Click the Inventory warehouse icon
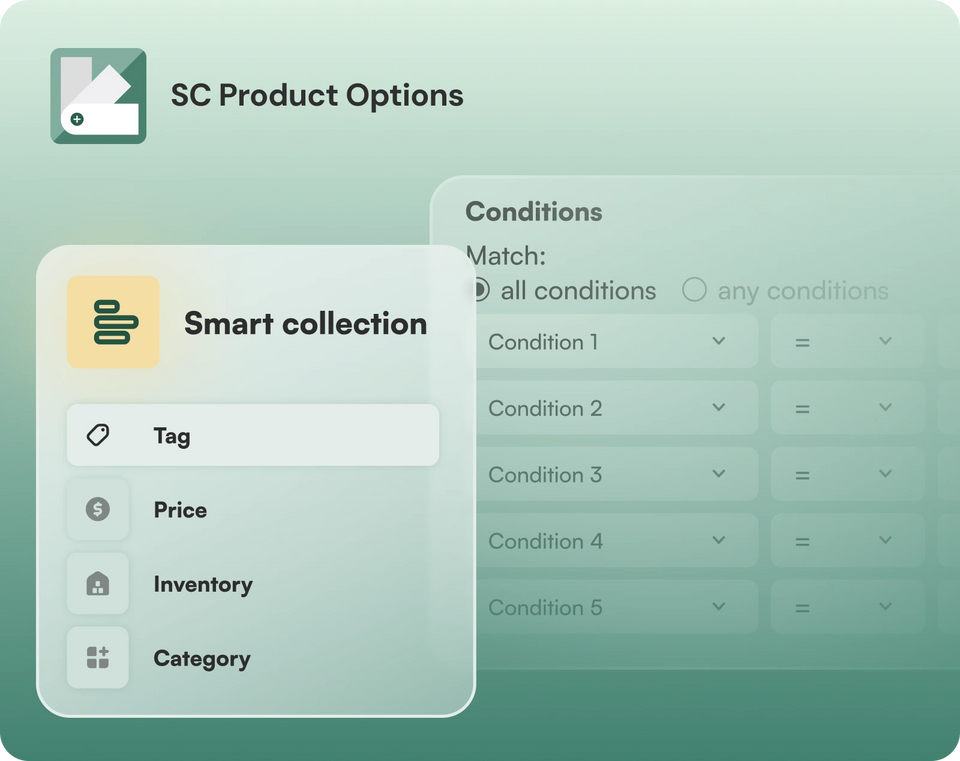This screenshot has width=960, height=761. [x=98, y=584]
